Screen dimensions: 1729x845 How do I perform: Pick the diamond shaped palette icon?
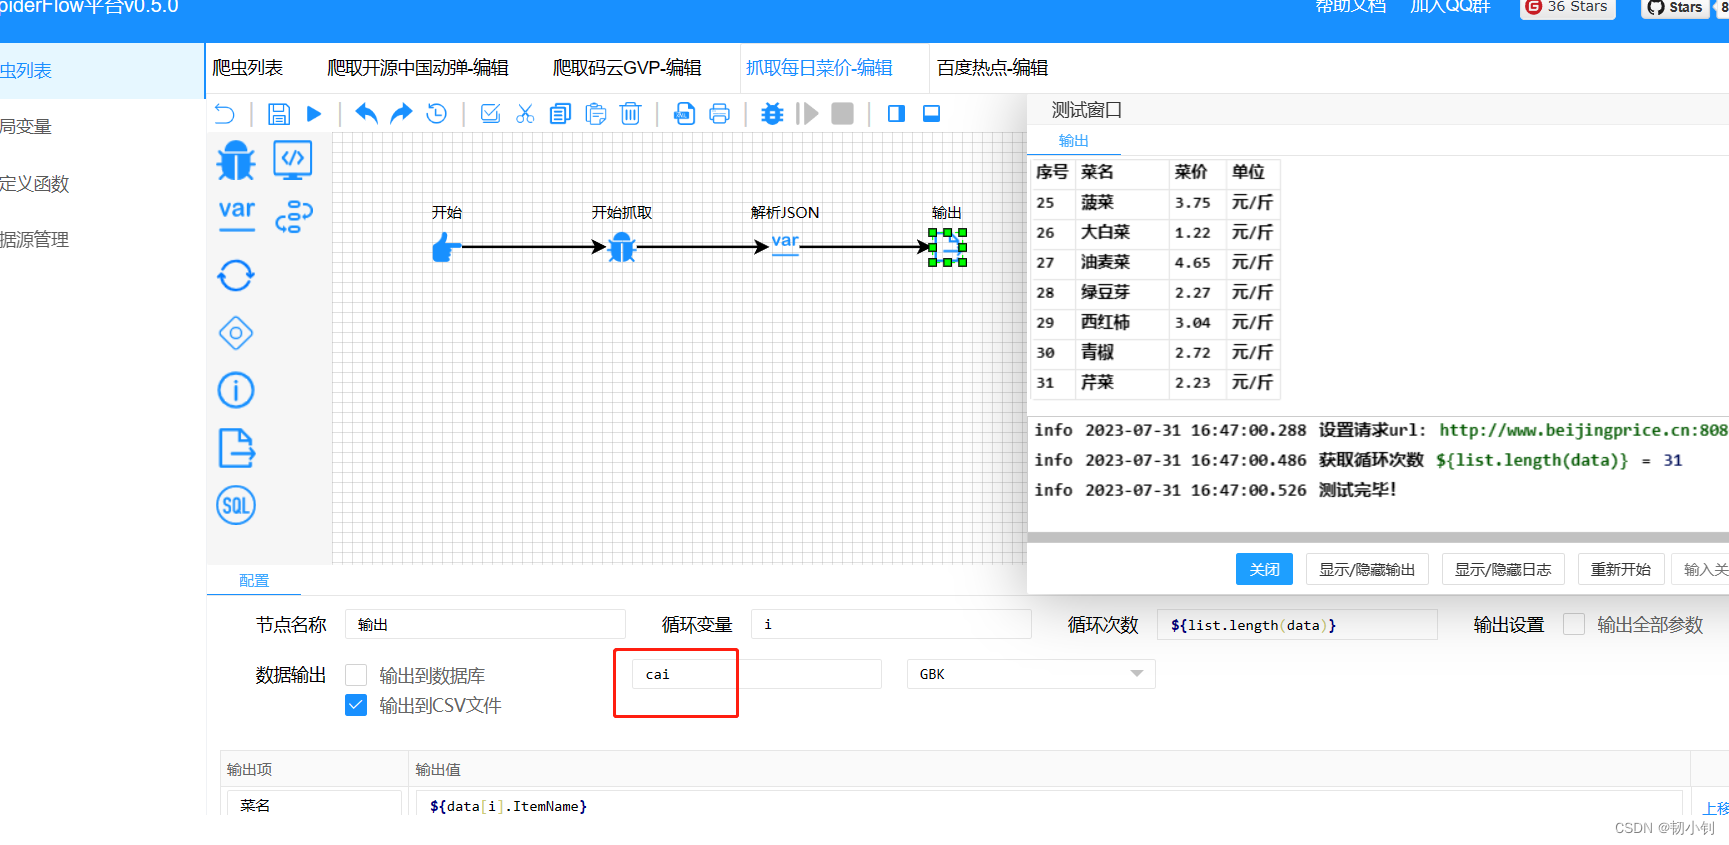[x=236, y=333]
